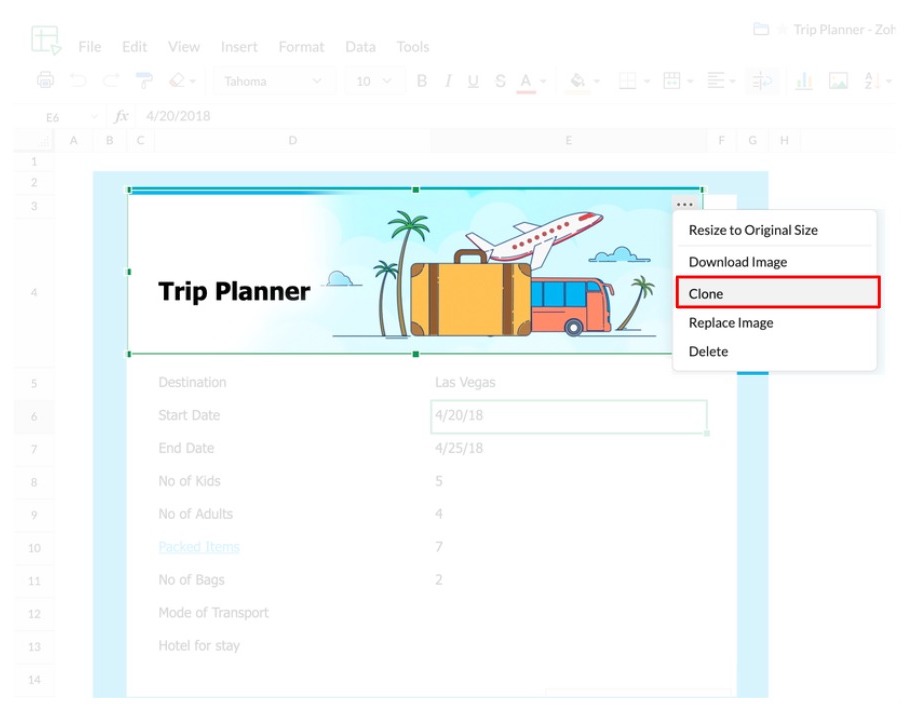Click the folder icon beside Trip Planner title
Image resolution: width=906 pixels, height=709 pixels.
click(761, 29)
